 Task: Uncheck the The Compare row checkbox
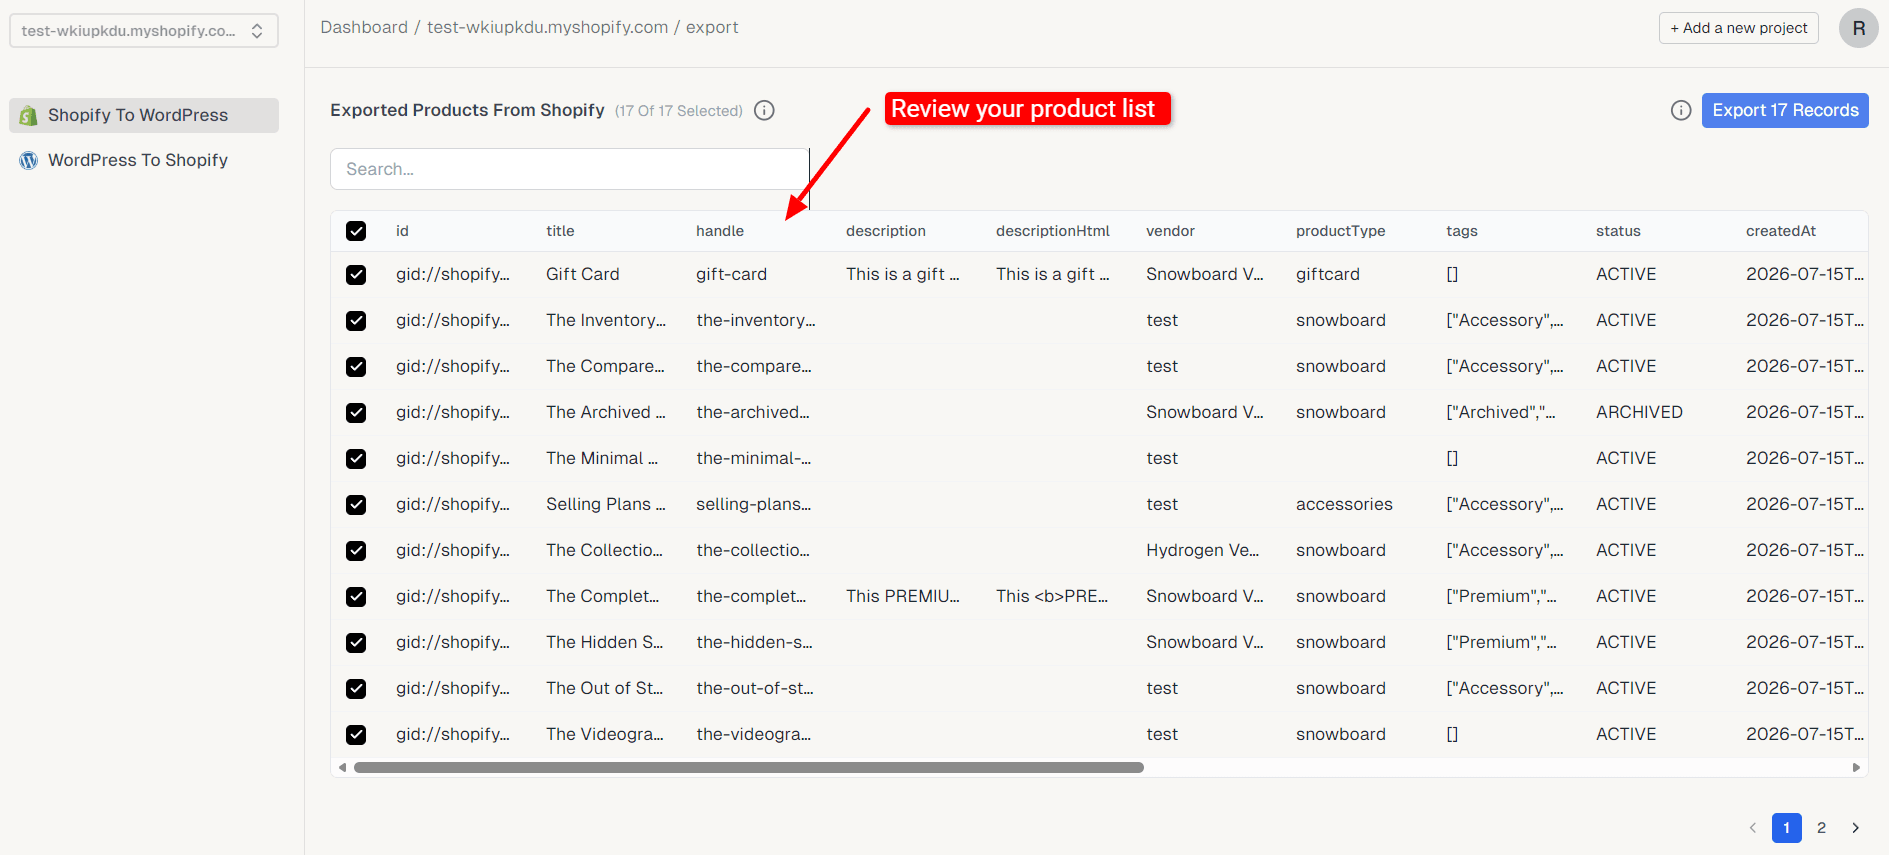click(x=356, y=367)
